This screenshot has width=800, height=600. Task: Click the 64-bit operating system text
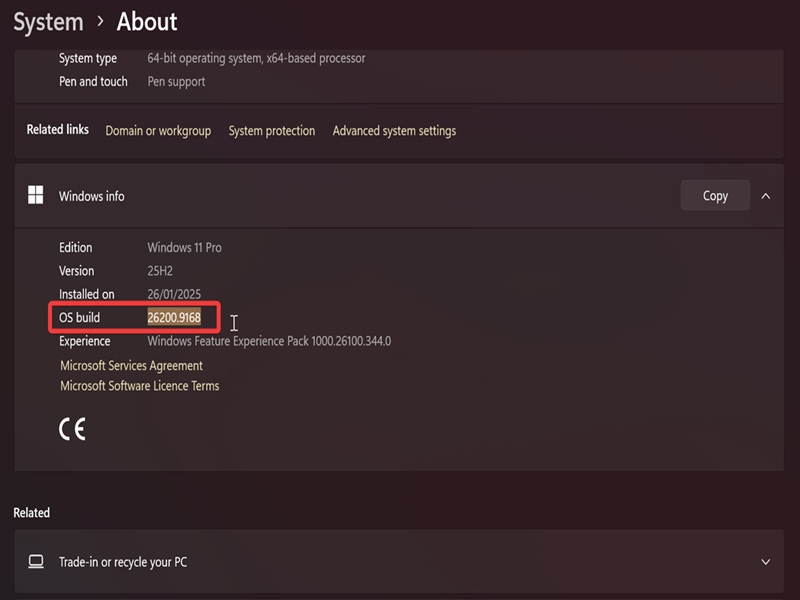coord(256,58)
